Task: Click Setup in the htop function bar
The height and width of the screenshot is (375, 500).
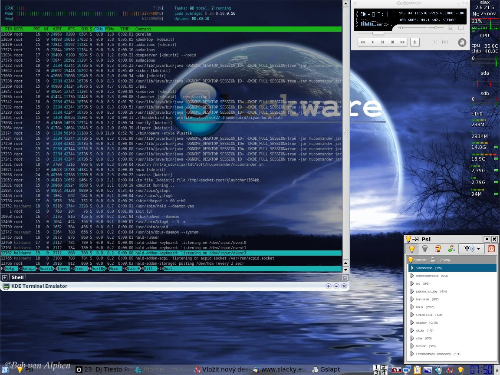Action: 28,268
